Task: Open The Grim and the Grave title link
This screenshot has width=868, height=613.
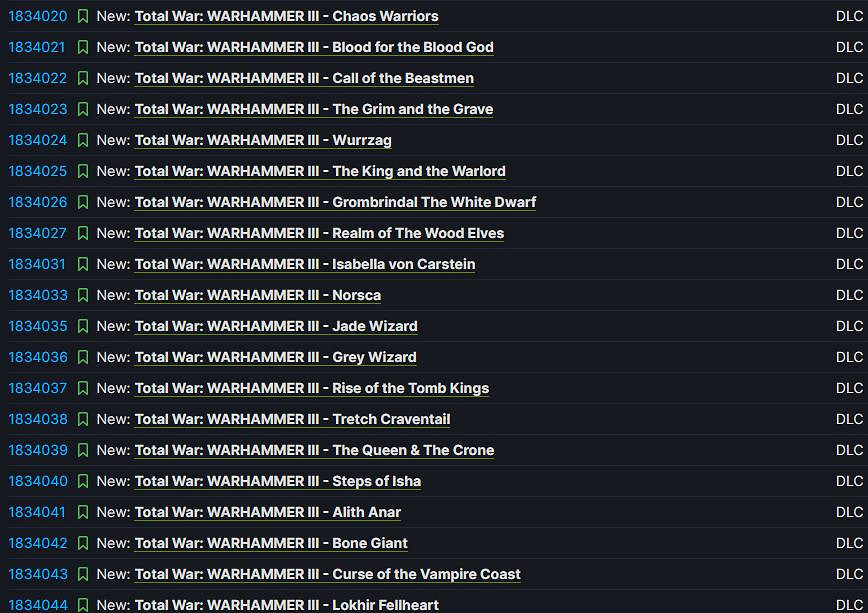Action: (x=313, y=109)
